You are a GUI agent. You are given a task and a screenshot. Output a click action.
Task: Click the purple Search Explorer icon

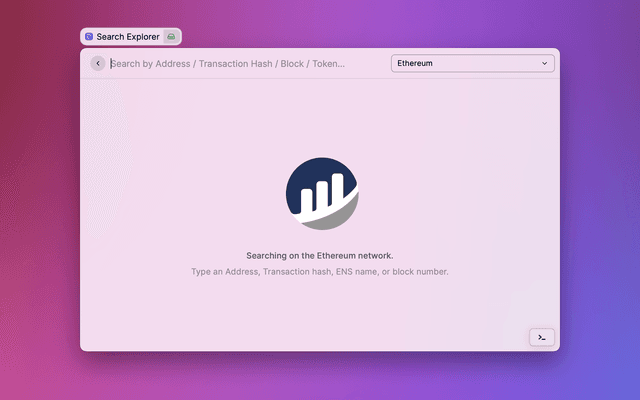[x=89, y=37]
